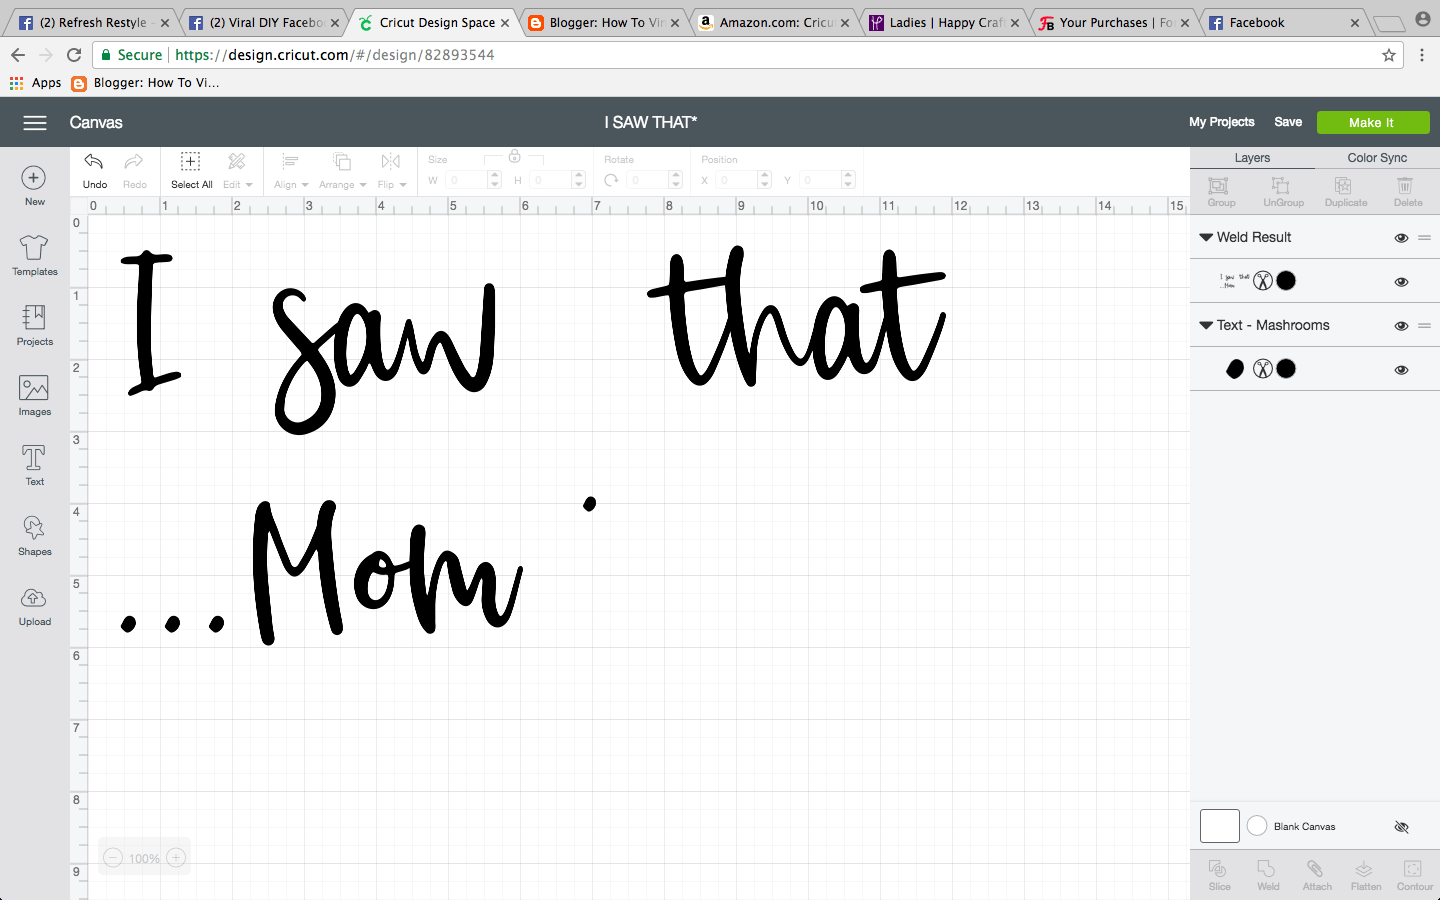Image resolution: width=1440 pixels, height=900 pixels.
Task: Open the Shapes tool
Action: [x=34, y=536]
